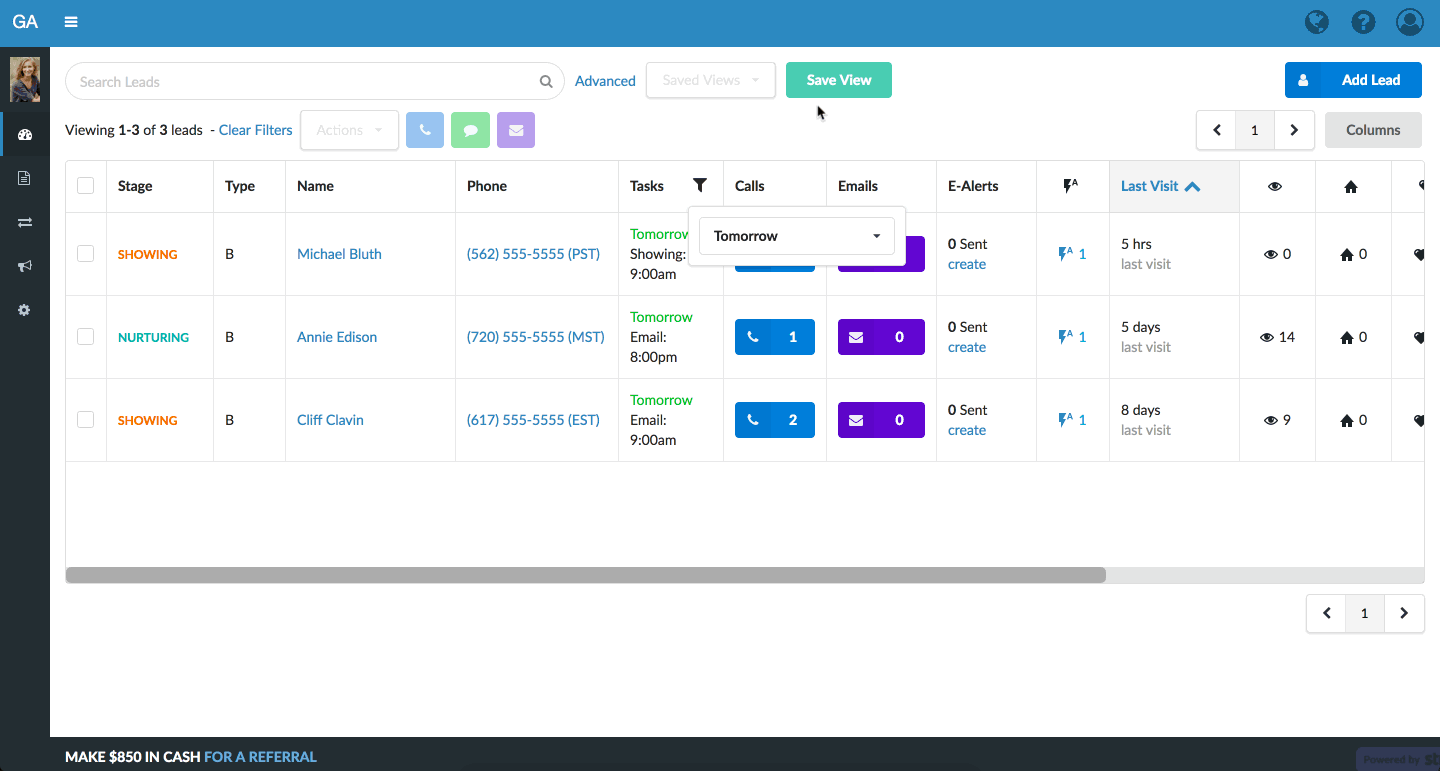1440x771 pixels.
Task: Open the help question mark icon
Action: click(1363, 22)
